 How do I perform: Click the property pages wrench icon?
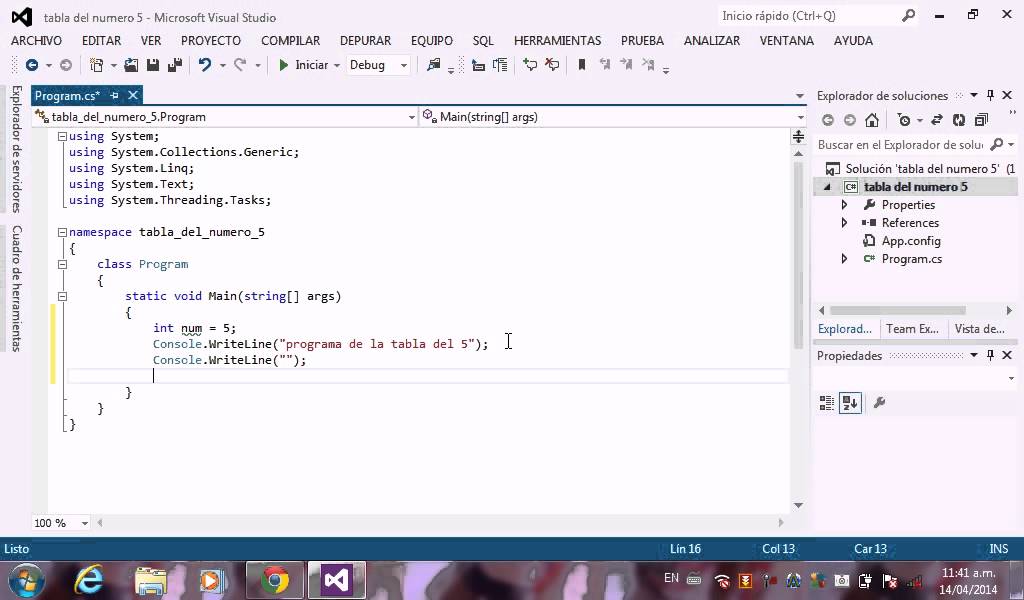pos(879,402)
